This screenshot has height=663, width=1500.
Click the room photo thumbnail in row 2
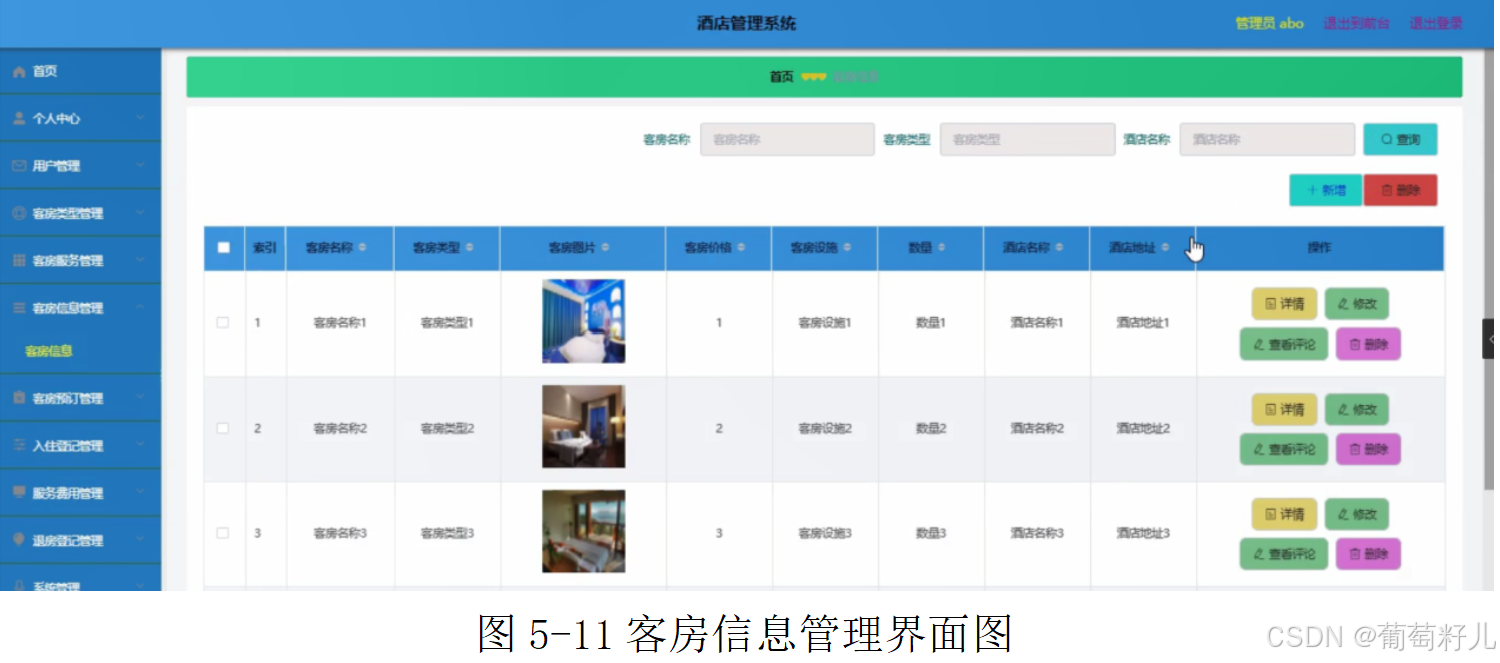pyautogui.click(x=584, y=426)
